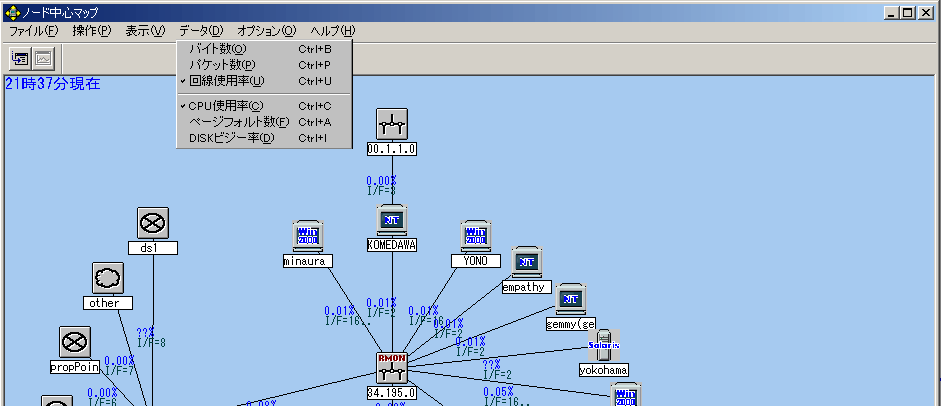Click the other node label
The image size is (941, 406).
coord(108,303)
